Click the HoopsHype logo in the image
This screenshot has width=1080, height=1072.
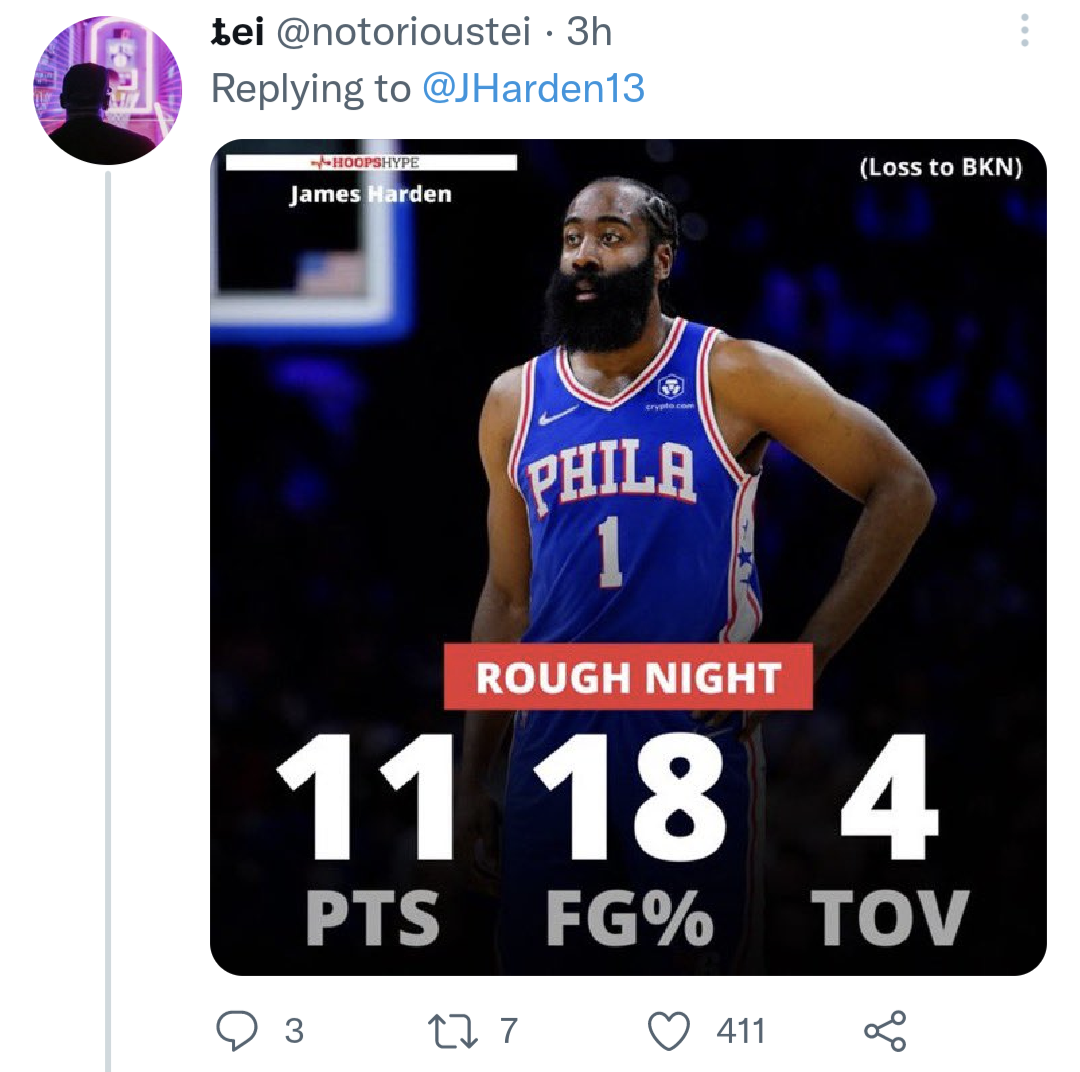coord(366,160)
